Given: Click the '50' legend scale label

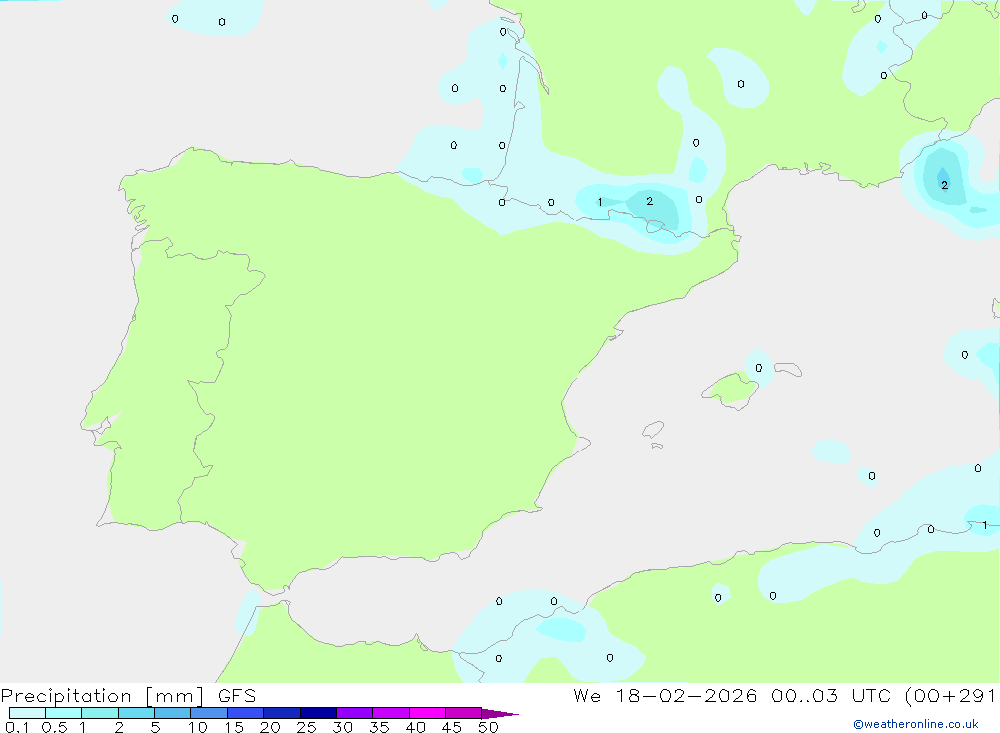Looking at the screenshot, I should [488, 727].
